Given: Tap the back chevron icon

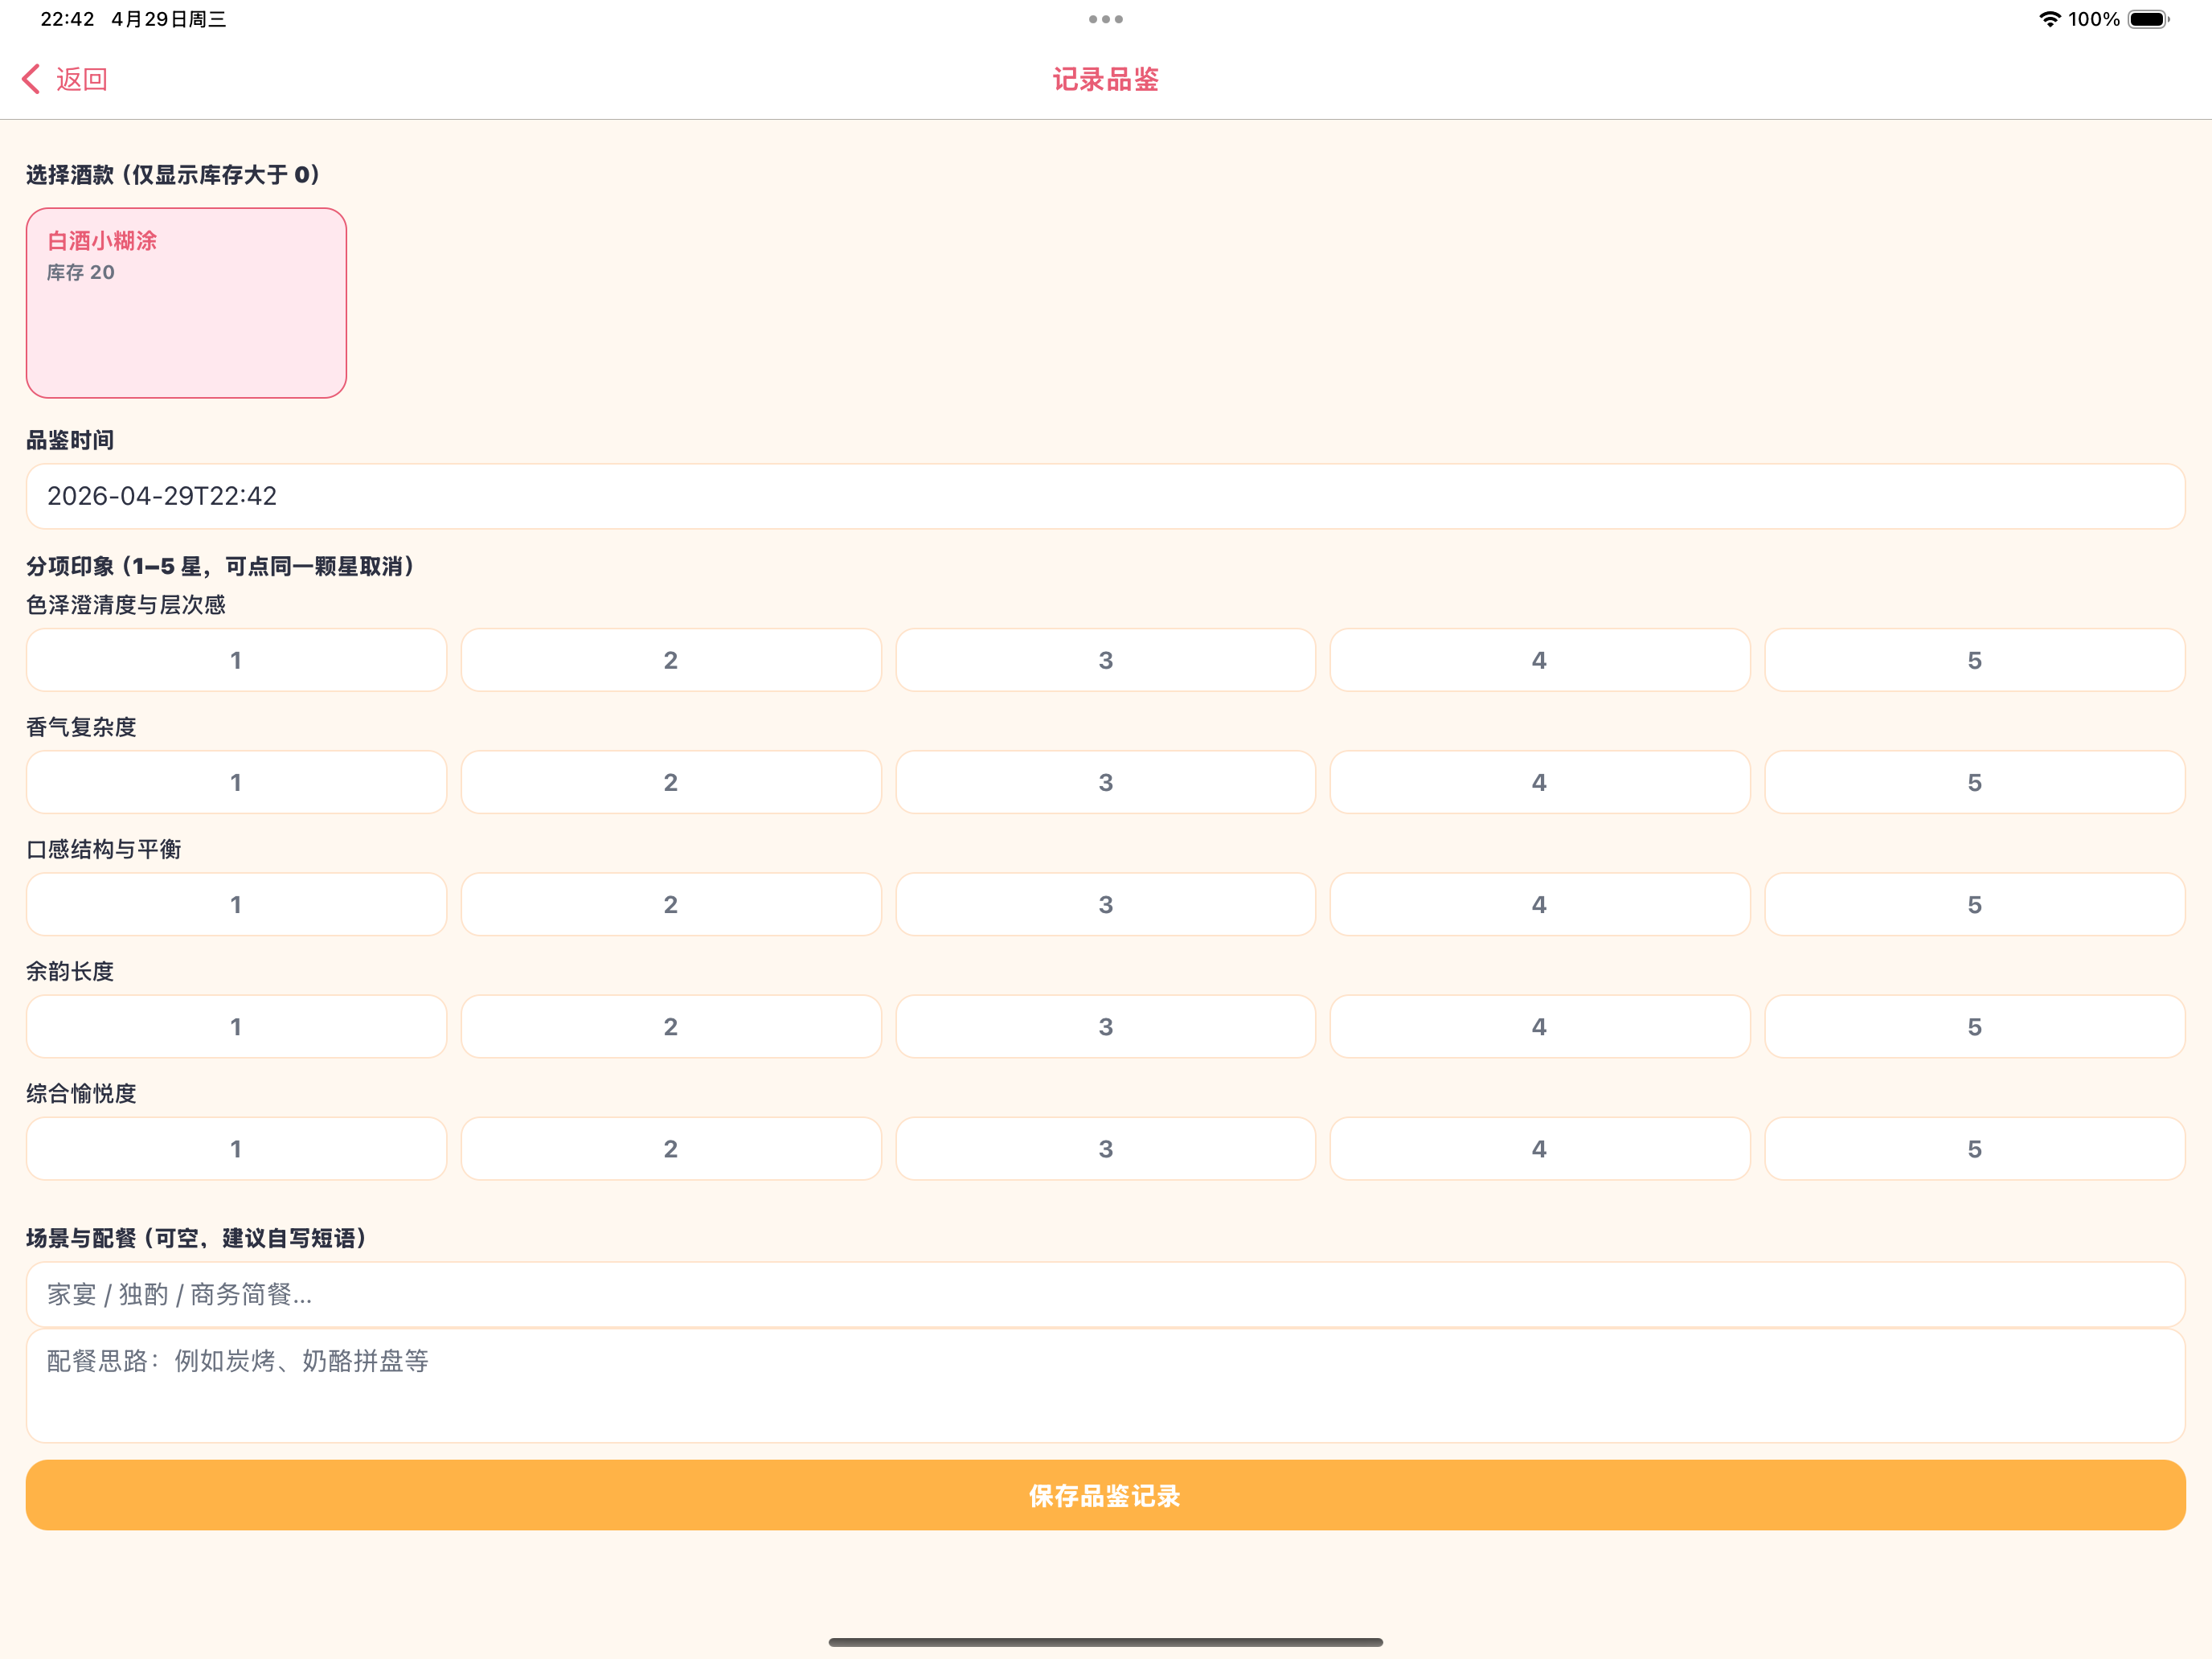Looking at the screenshot, I should (x=31, y=79).
